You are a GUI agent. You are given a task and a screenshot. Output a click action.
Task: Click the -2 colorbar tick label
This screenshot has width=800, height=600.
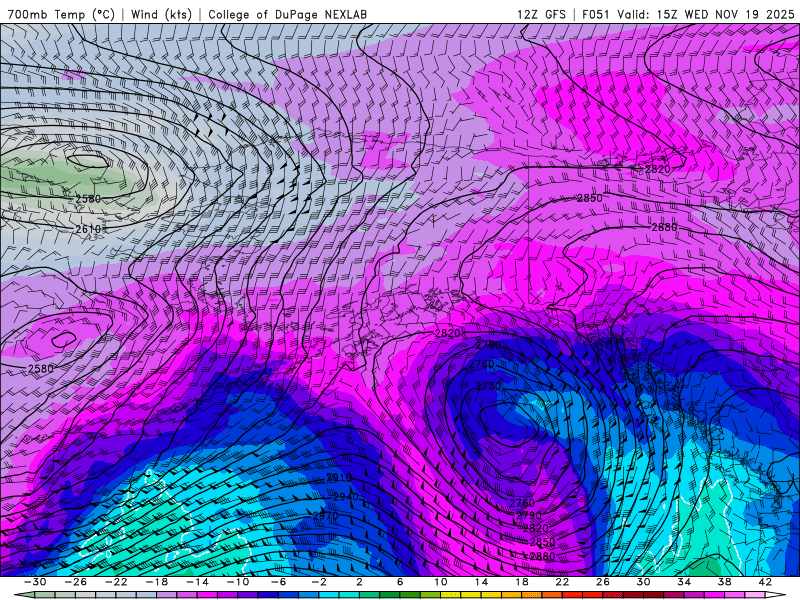(319, 582)
